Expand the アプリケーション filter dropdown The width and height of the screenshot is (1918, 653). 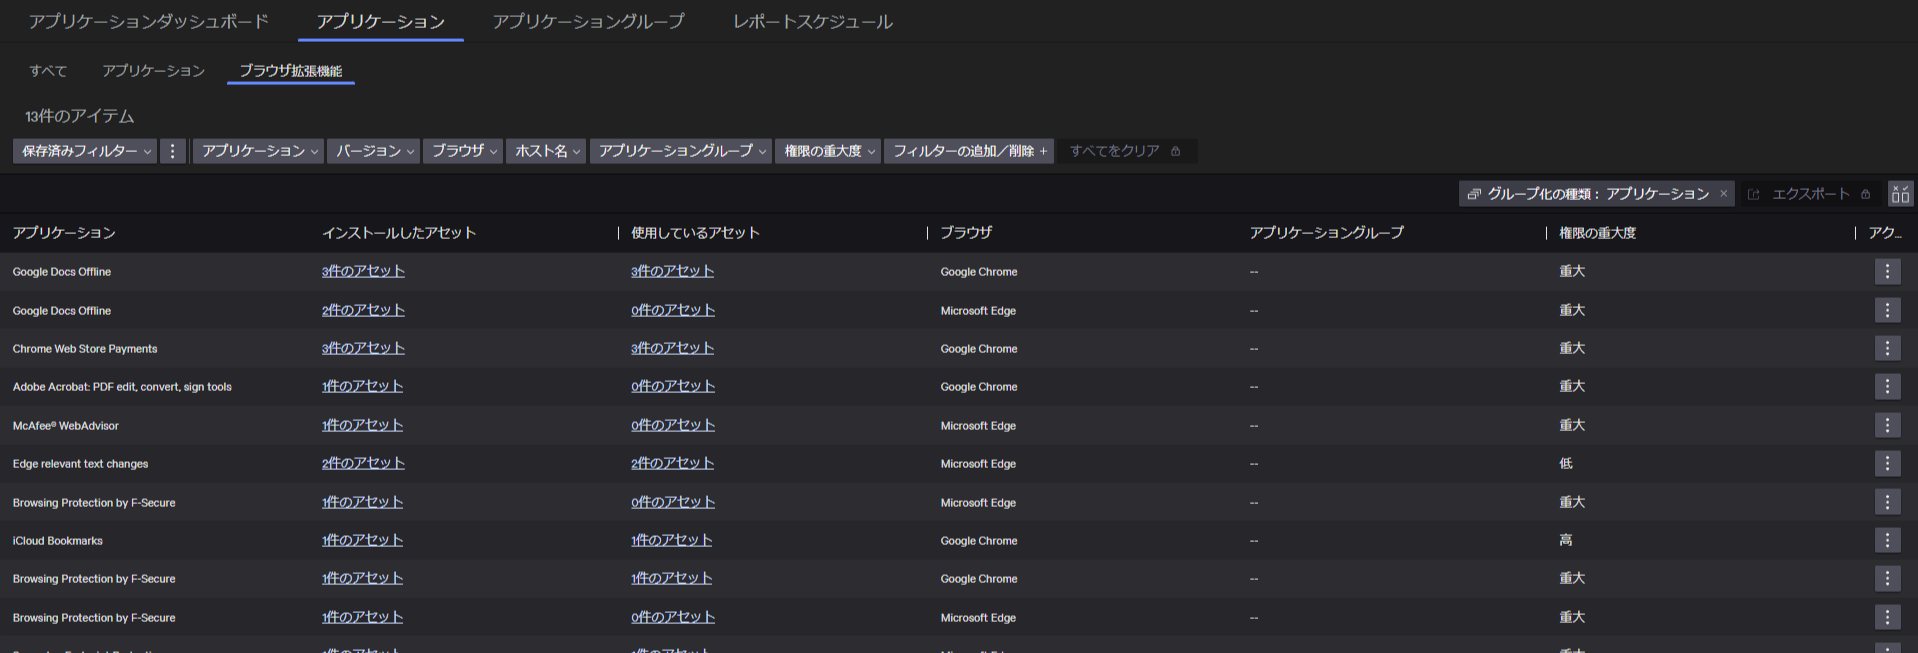(259, 151)
